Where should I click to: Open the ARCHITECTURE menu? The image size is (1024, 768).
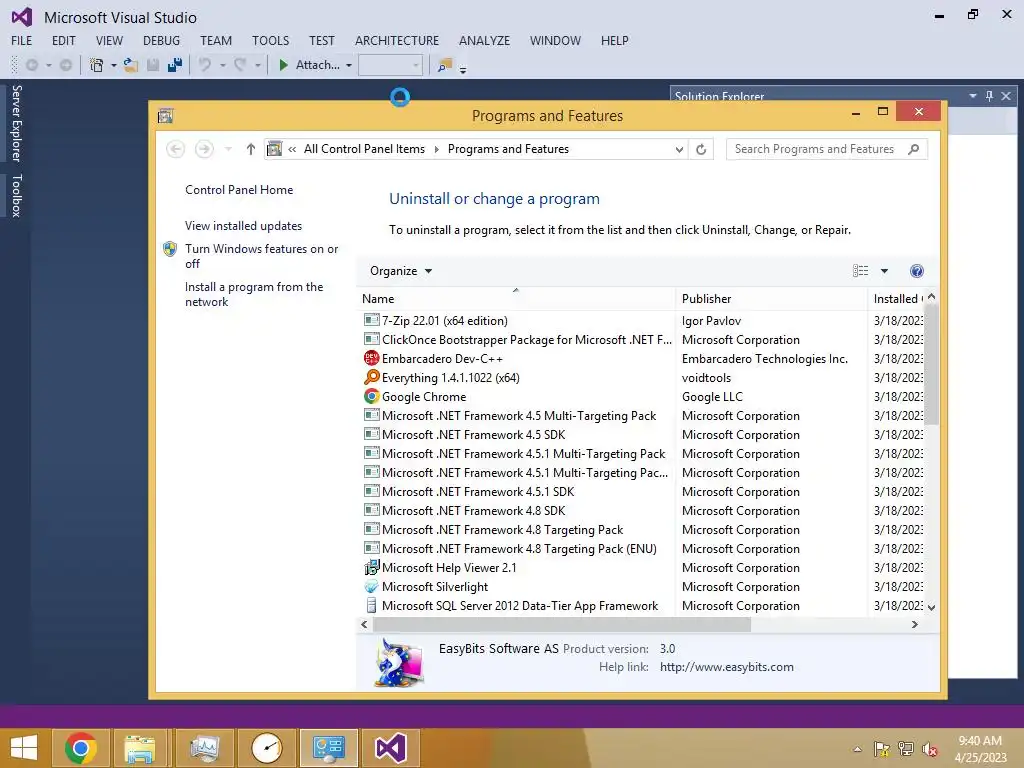point(396,40)
